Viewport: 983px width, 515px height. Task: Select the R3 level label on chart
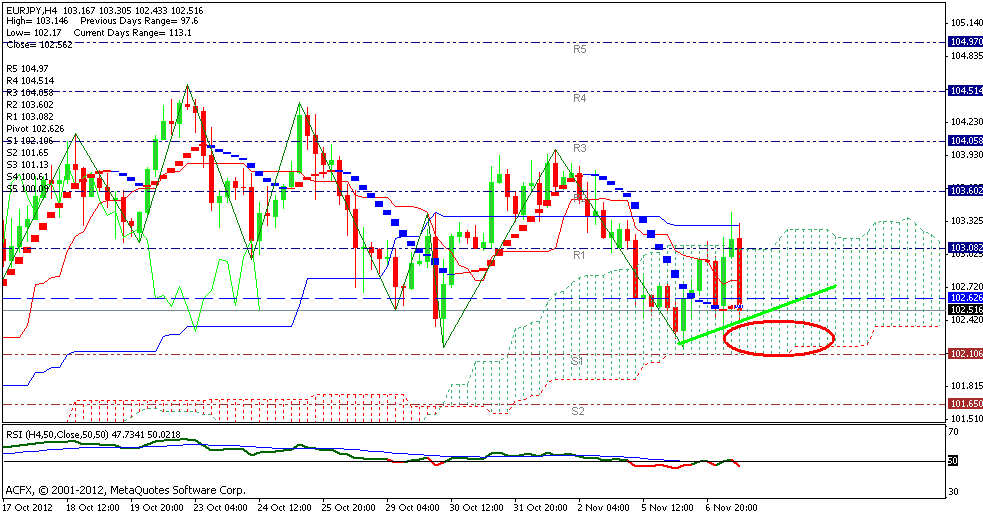[578, 148]
